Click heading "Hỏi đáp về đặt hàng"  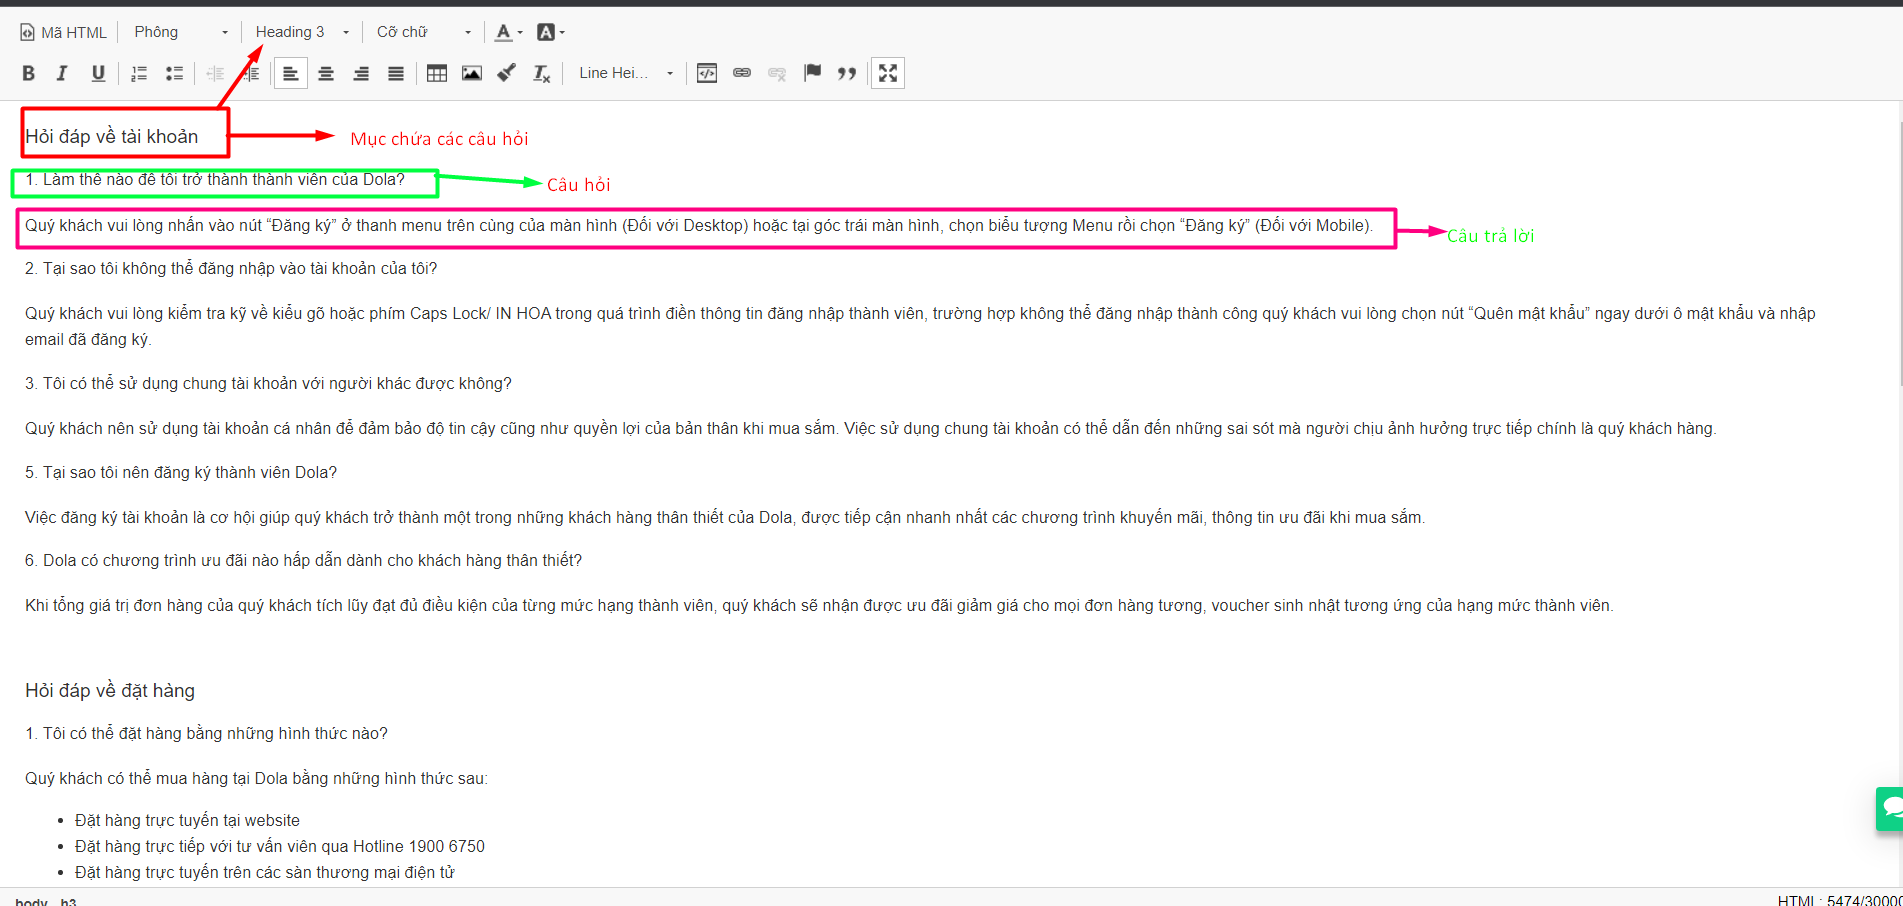pyautogui.click(x=110, y=690)
